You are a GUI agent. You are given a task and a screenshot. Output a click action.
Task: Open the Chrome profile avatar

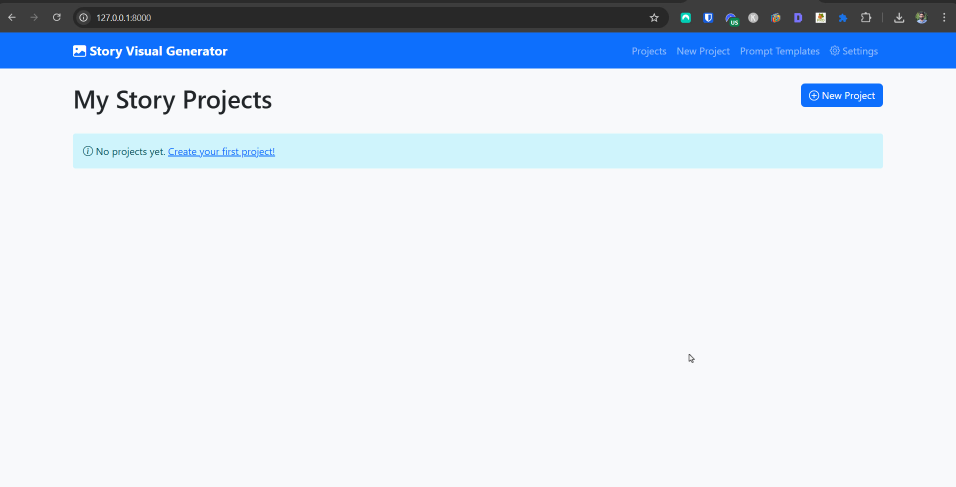point(921,17)
